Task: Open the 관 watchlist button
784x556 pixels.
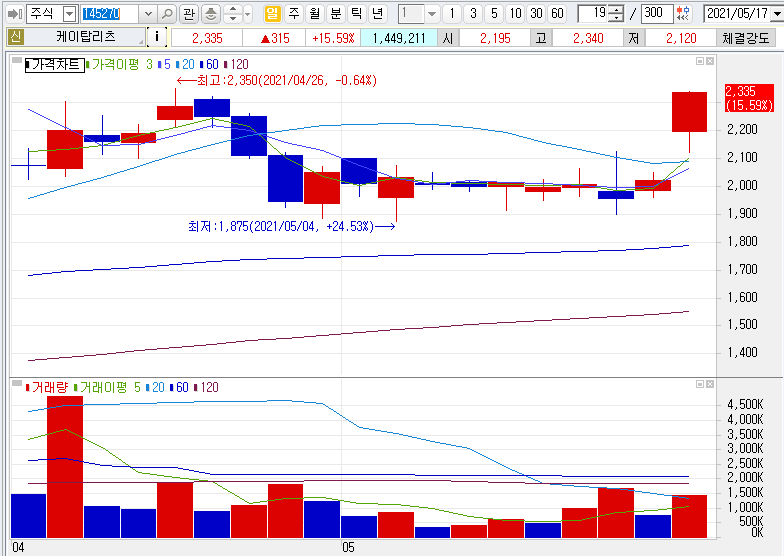Action: tap(188, 14)
